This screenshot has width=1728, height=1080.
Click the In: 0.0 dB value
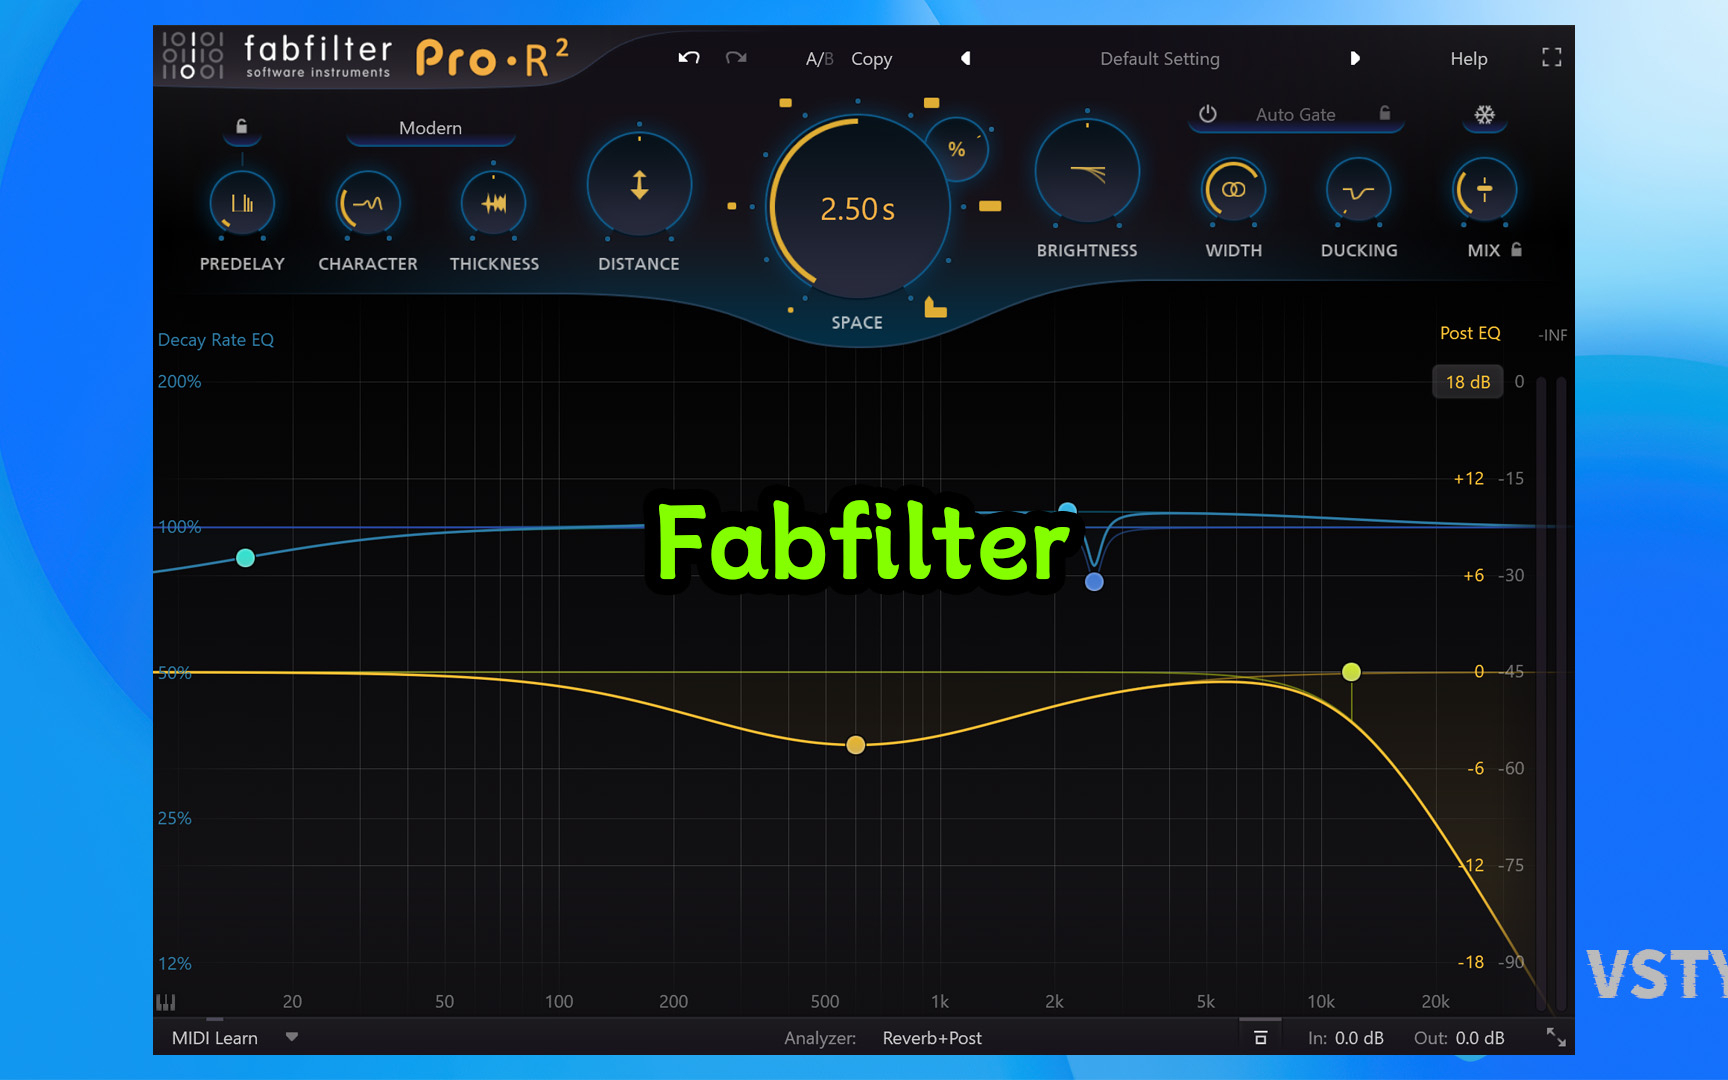point(1359,1038)
